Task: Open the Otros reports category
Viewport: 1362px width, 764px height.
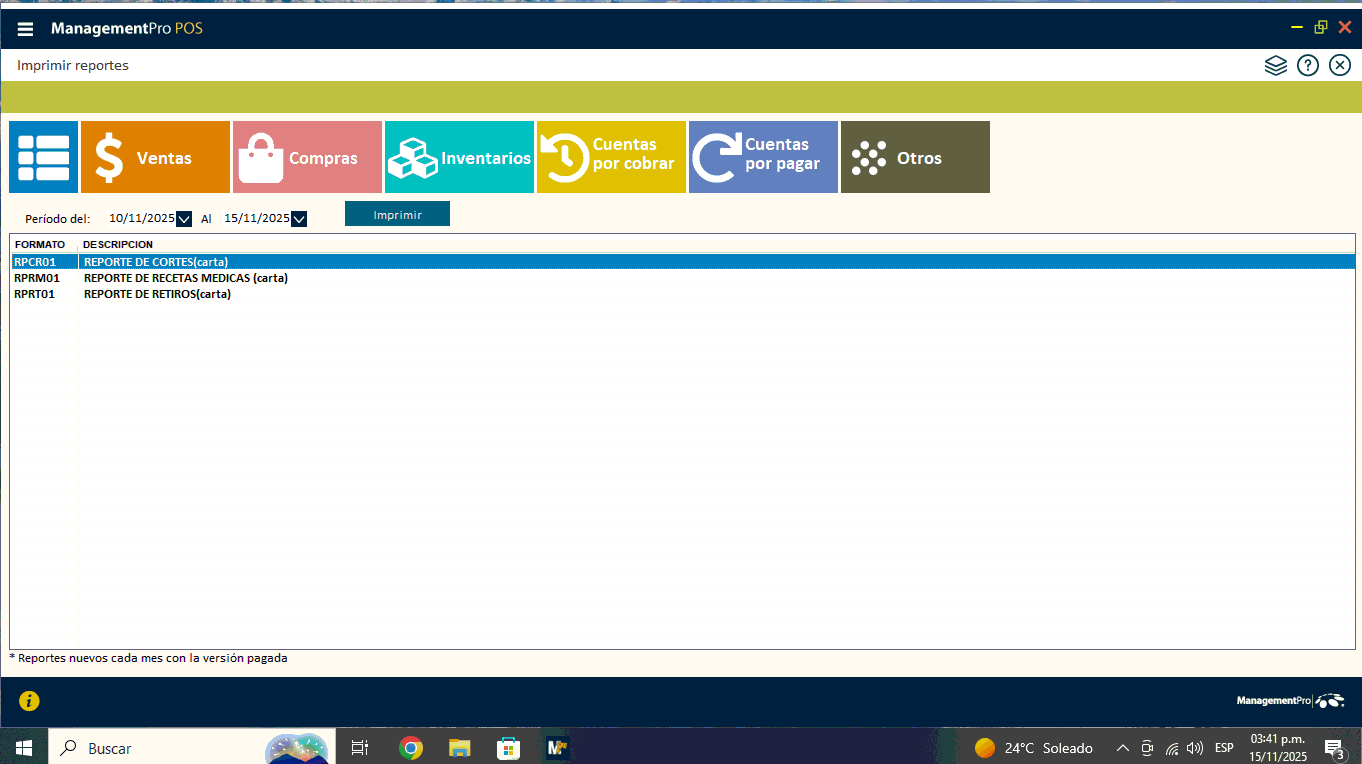Action: pos(915,157)
